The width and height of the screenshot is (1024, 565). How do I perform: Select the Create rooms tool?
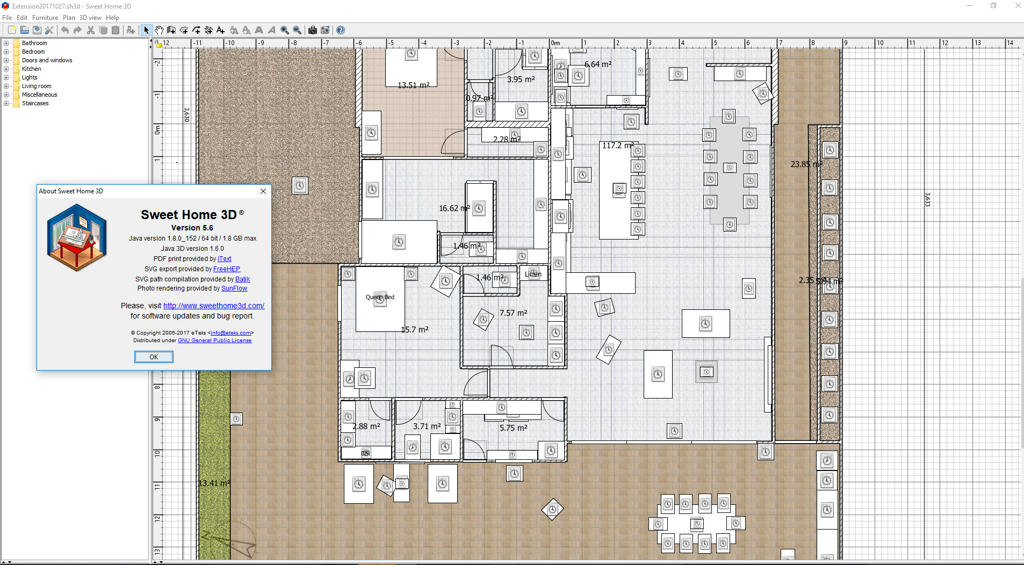[184, 30]
